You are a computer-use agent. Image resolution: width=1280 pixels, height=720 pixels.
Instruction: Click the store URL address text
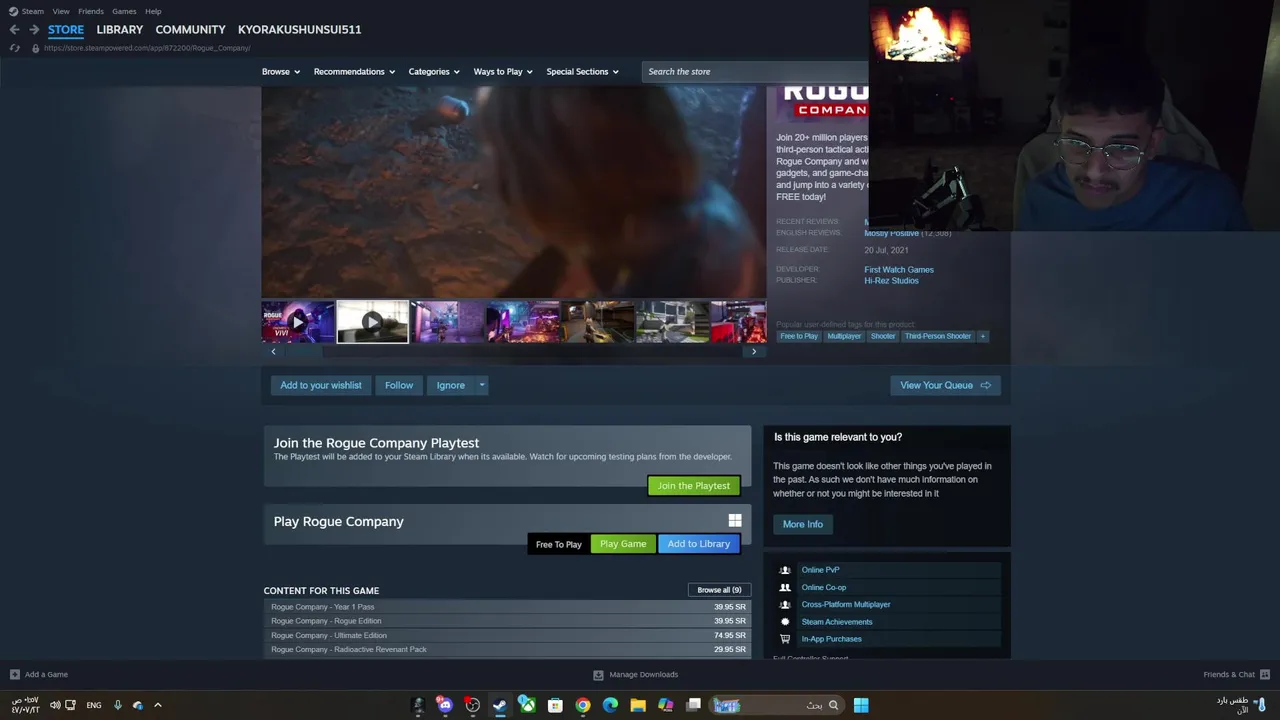(x=147, y=48)
